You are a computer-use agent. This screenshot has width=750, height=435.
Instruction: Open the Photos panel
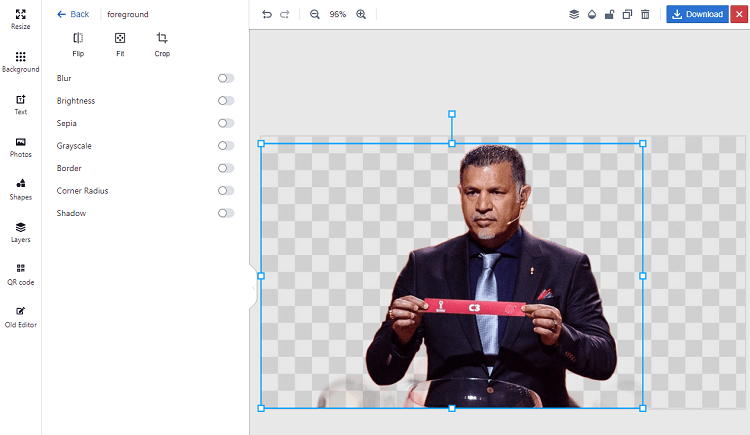[21, 147]
